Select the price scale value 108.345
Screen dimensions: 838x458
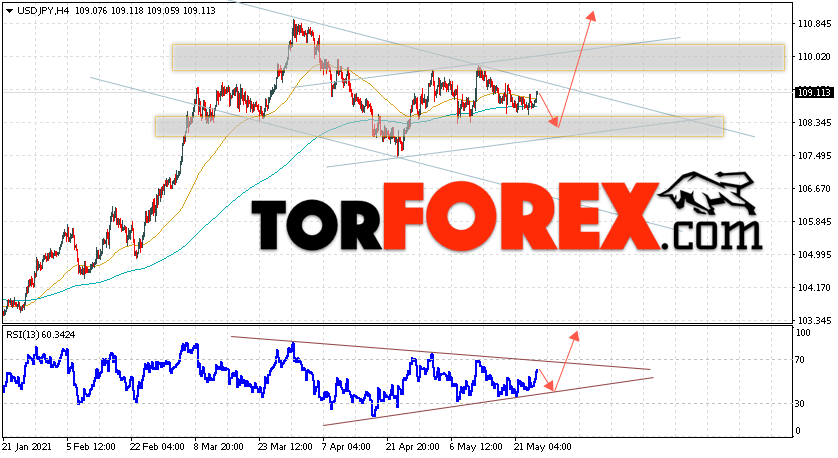point(814,123)
